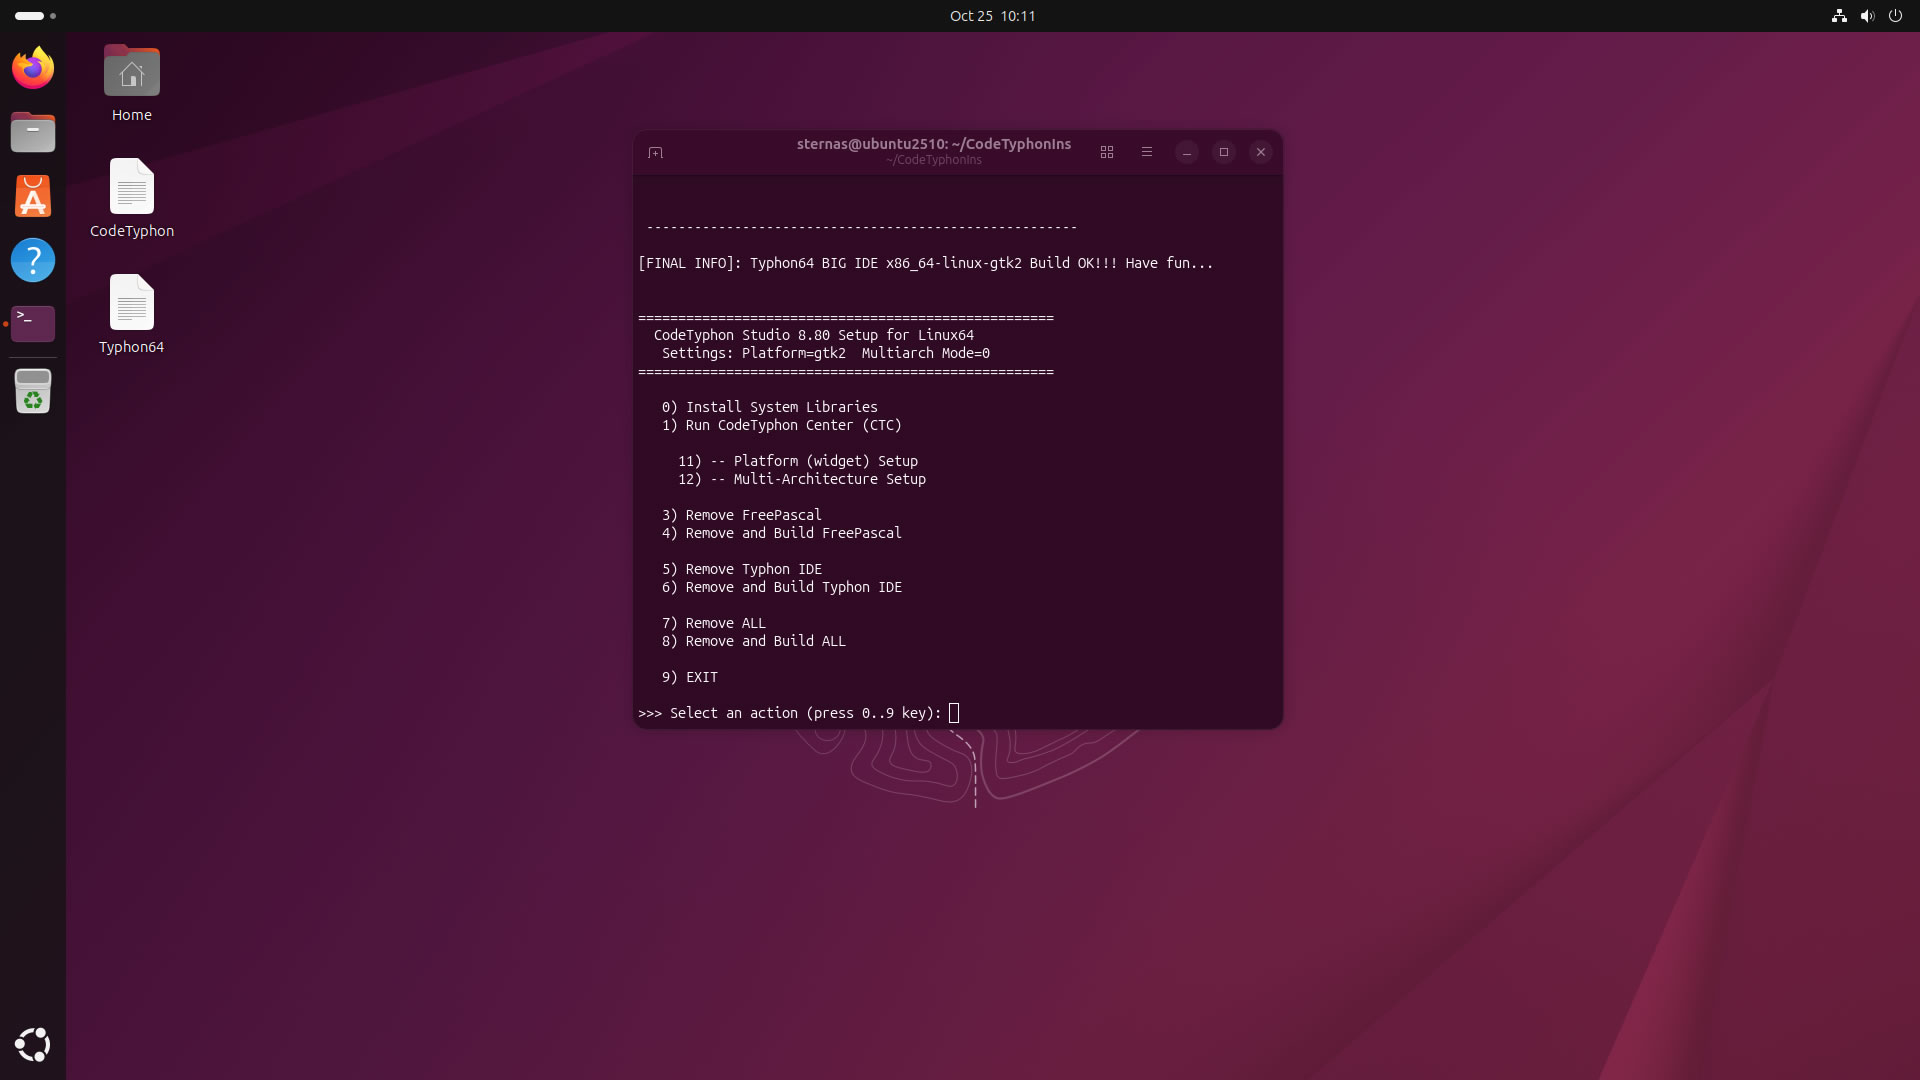This screenshot has width=1920, height=1080.
Task: Open the terminal hamburger menu
Action: click(x=1146, y=152)
